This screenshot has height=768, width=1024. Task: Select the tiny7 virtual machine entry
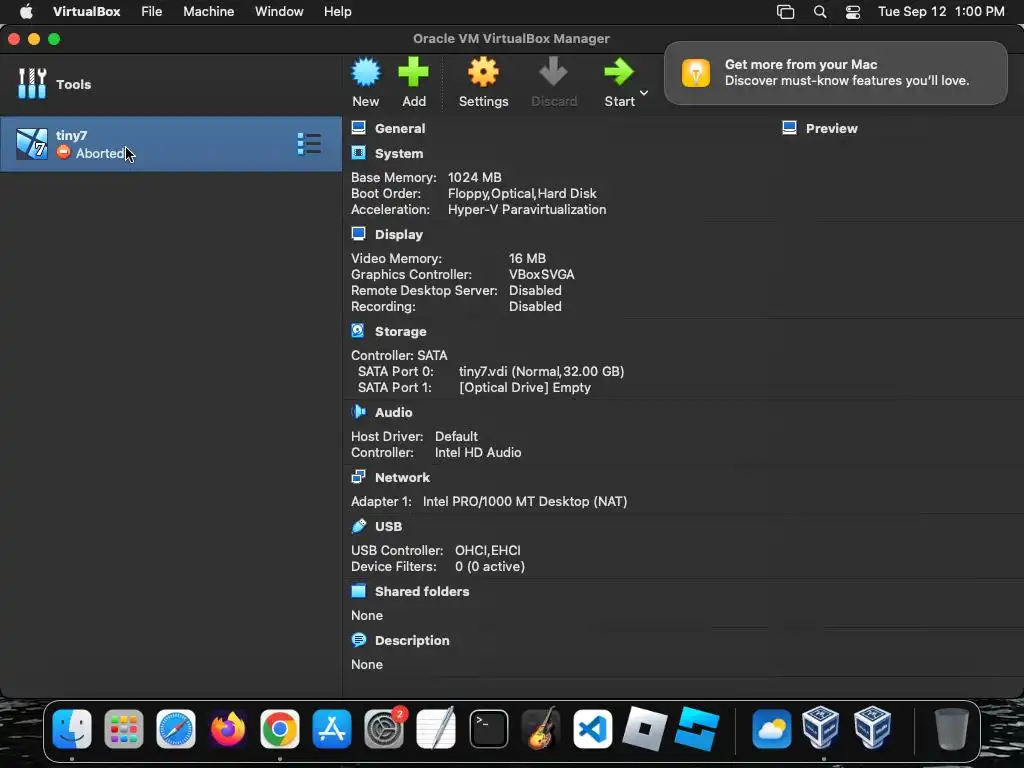170,144
